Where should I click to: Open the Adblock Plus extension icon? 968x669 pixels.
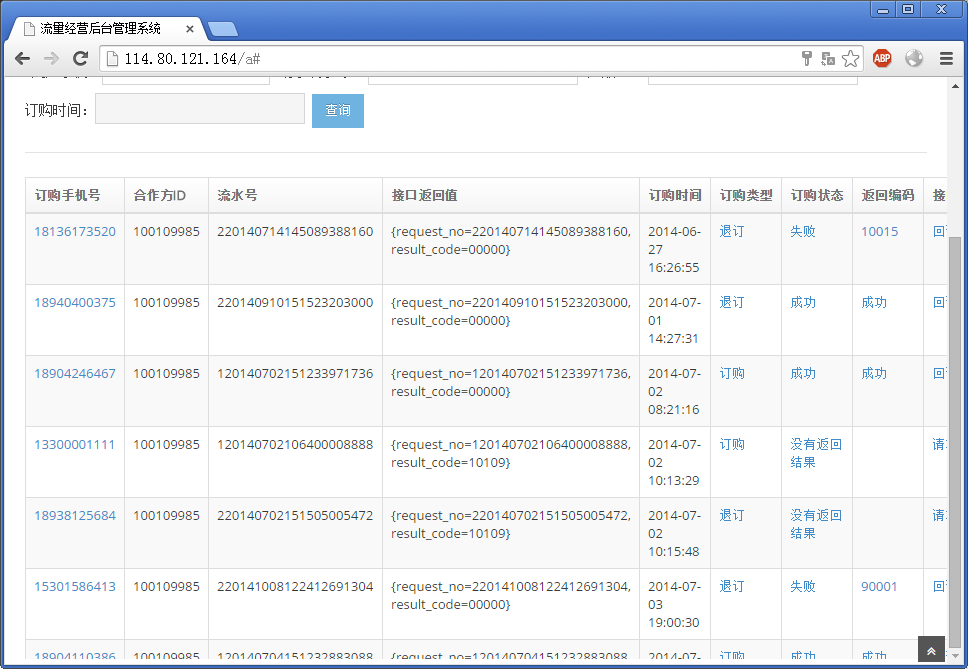point(882,59)
